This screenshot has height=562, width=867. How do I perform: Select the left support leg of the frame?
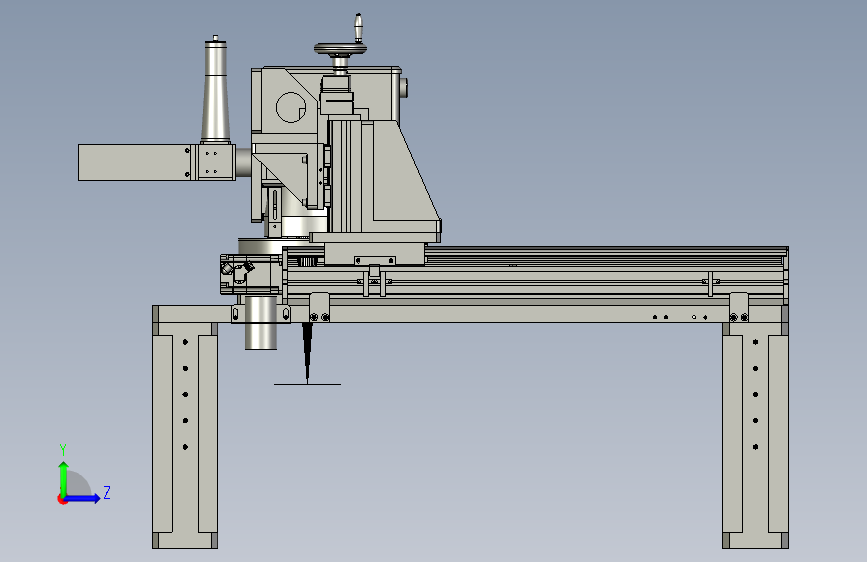185,434
